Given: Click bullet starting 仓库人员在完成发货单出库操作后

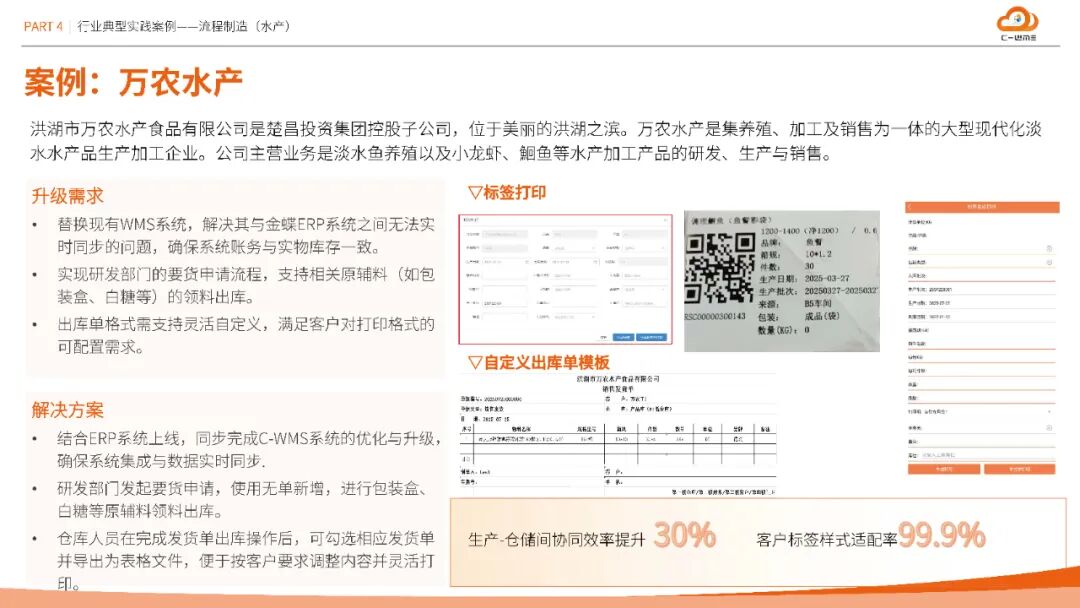Looking at the screenshot, I should click(246, 561).
